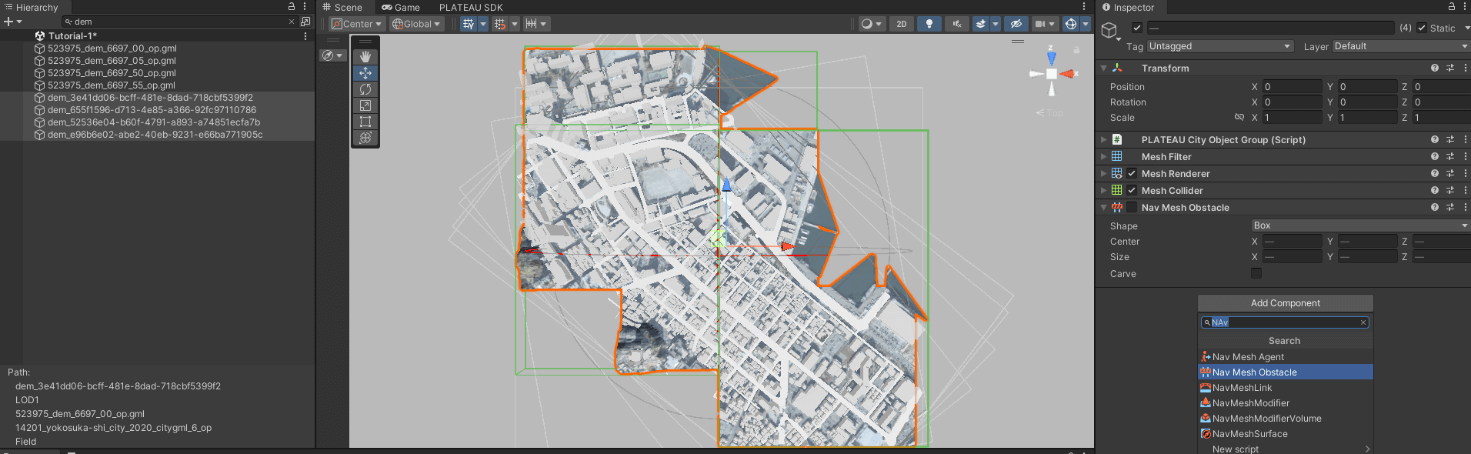Select the Hand view tool
The image size is (1471, 454).
[365, 57]
